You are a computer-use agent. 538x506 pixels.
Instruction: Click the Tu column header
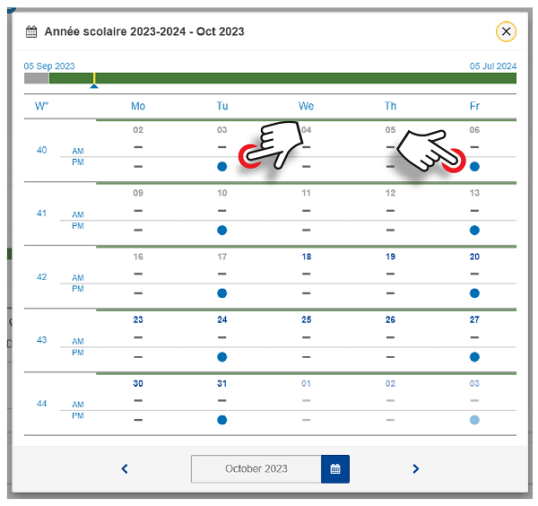pos(222,106)
